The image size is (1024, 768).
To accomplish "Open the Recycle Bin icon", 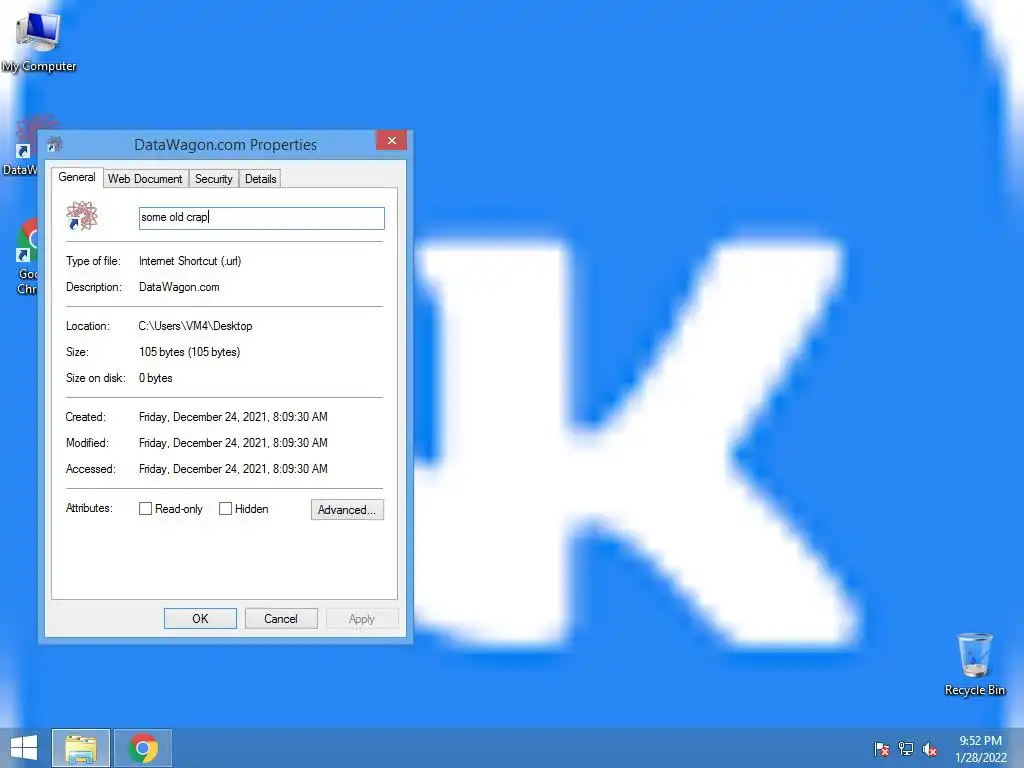I will [974, 664].
